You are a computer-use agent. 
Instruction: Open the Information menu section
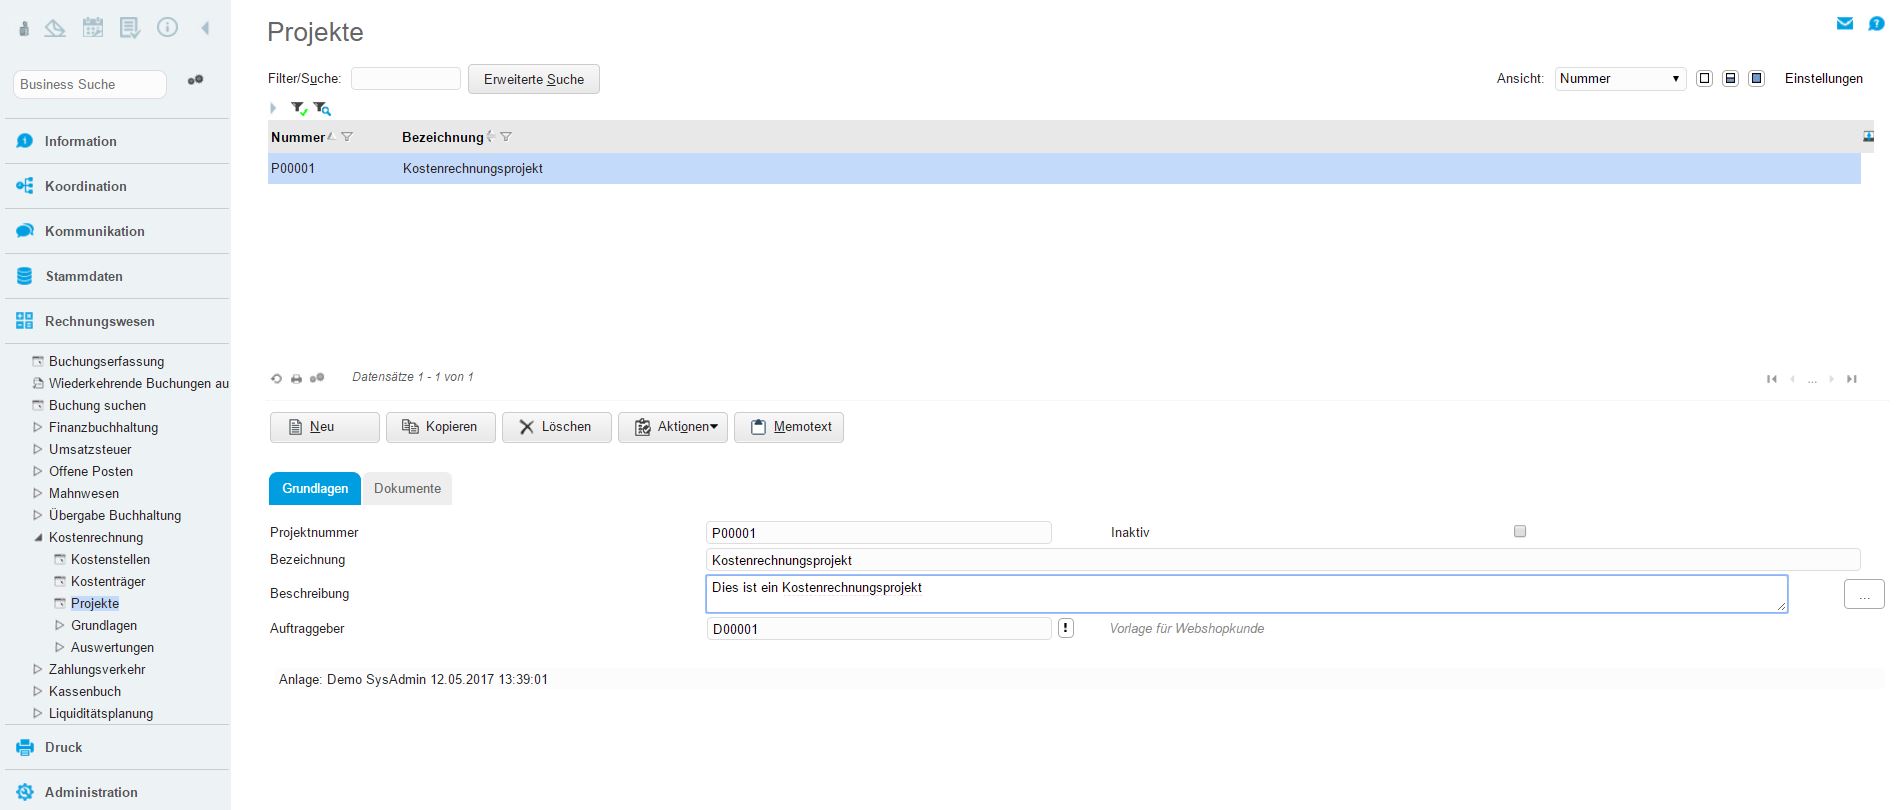[x=117, y=141]
